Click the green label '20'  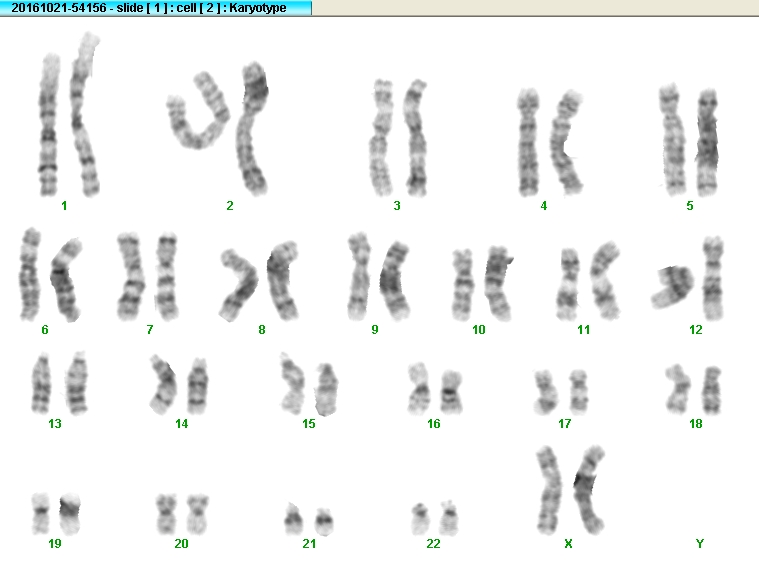(182, 544)
